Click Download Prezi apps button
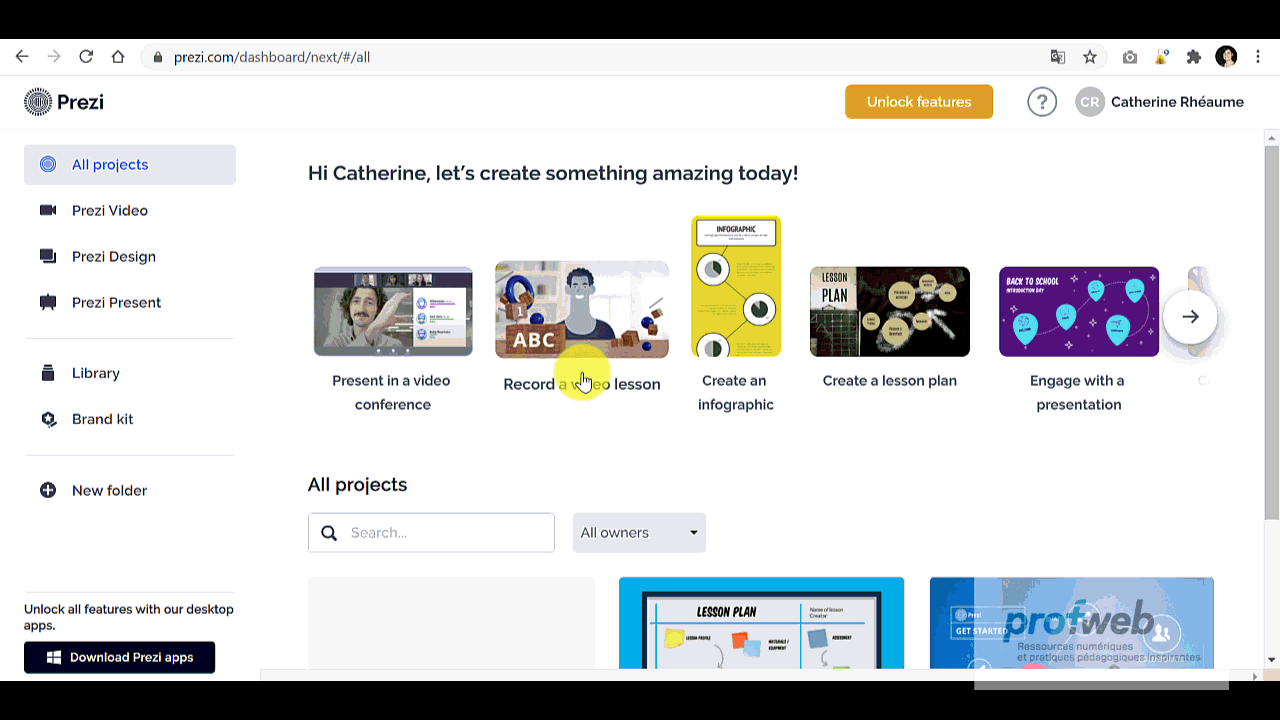 tap(119, 658)
